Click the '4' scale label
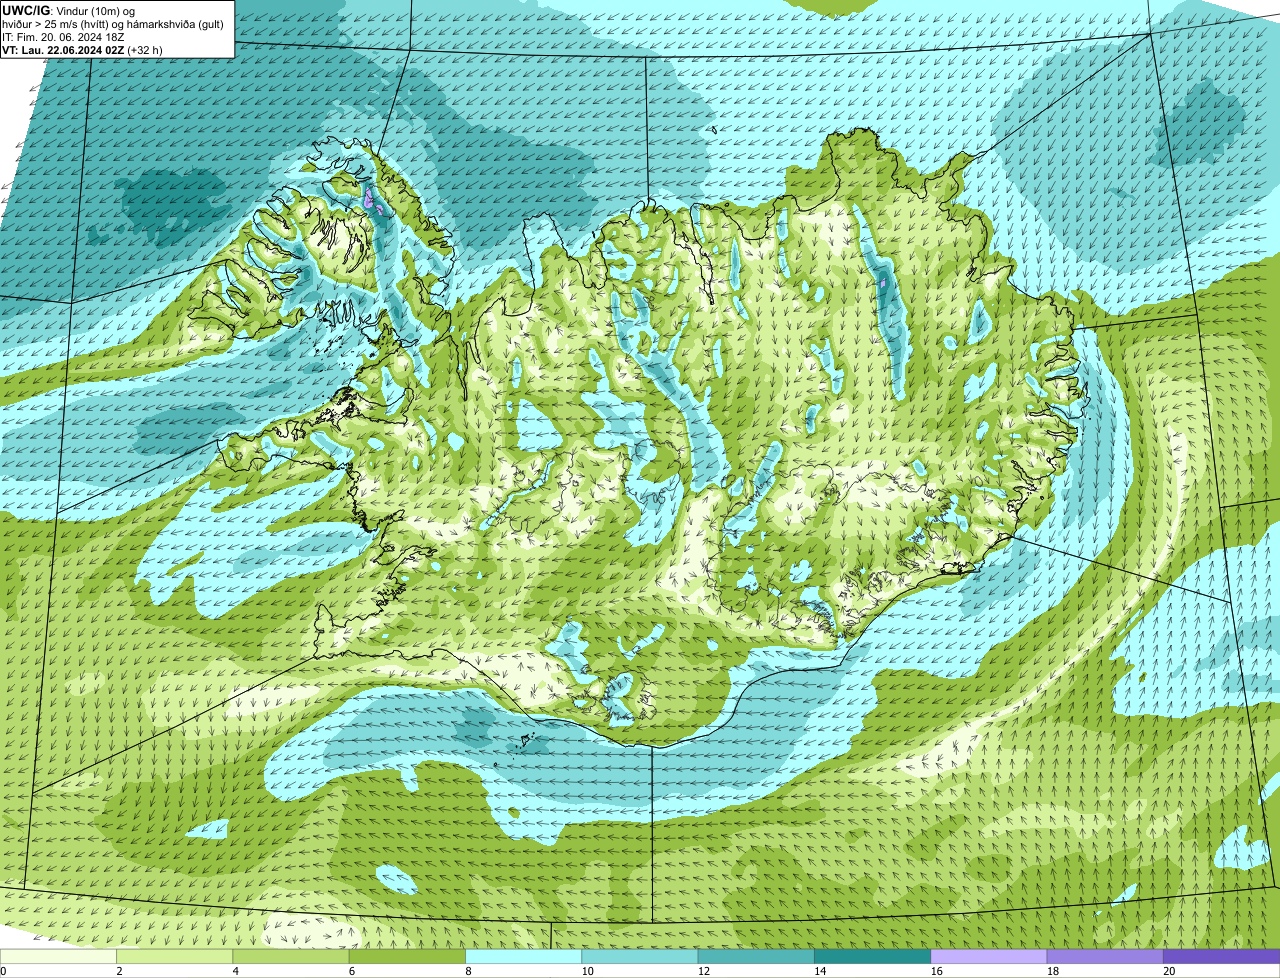This screenshot has height=978, width=1280. [x=235, y=971]
